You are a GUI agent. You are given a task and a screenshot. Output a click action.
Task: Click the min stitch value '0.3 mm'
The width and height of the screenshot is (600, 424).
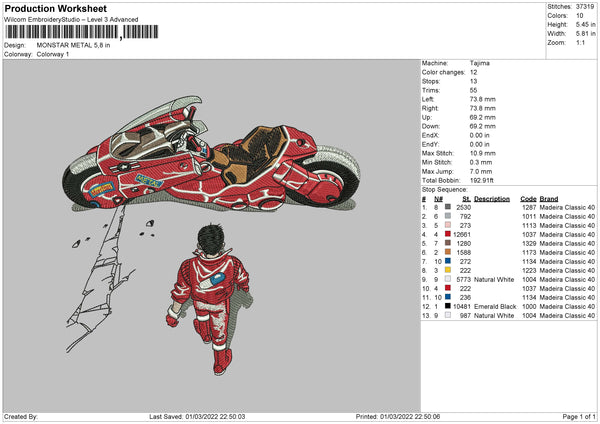(x=481, y=162)
